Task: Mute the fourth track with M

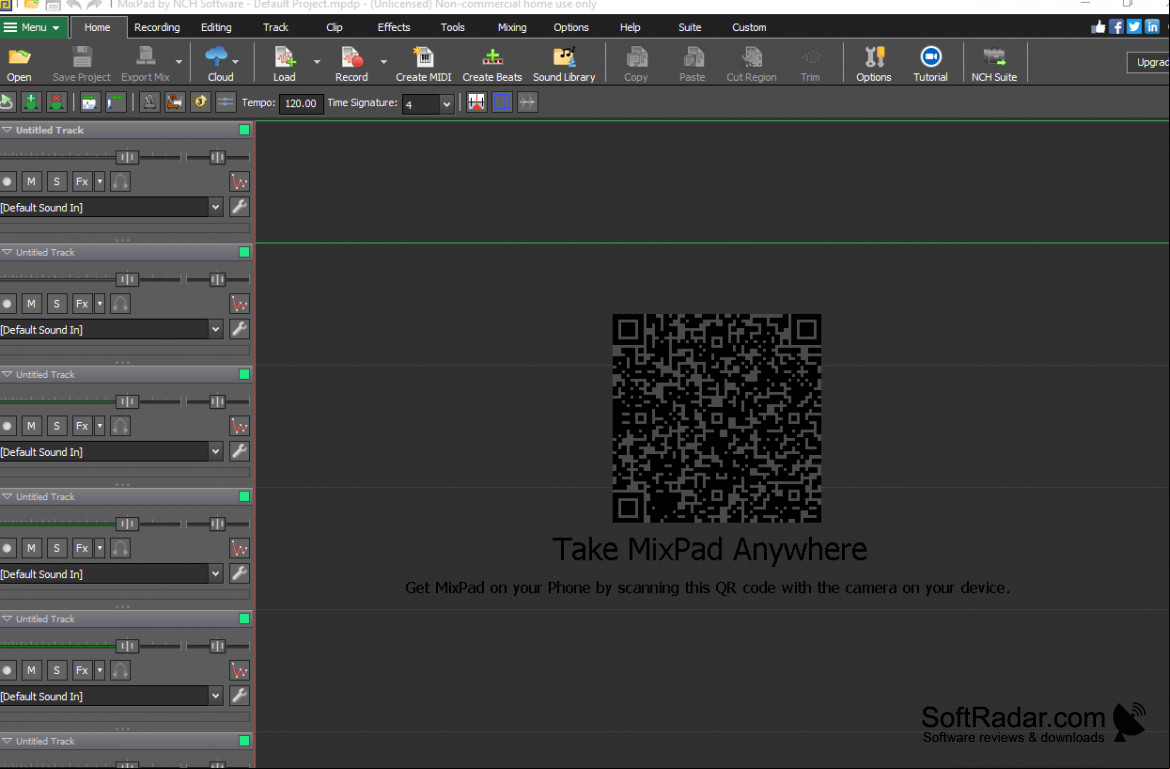Action: click(31, 548)
